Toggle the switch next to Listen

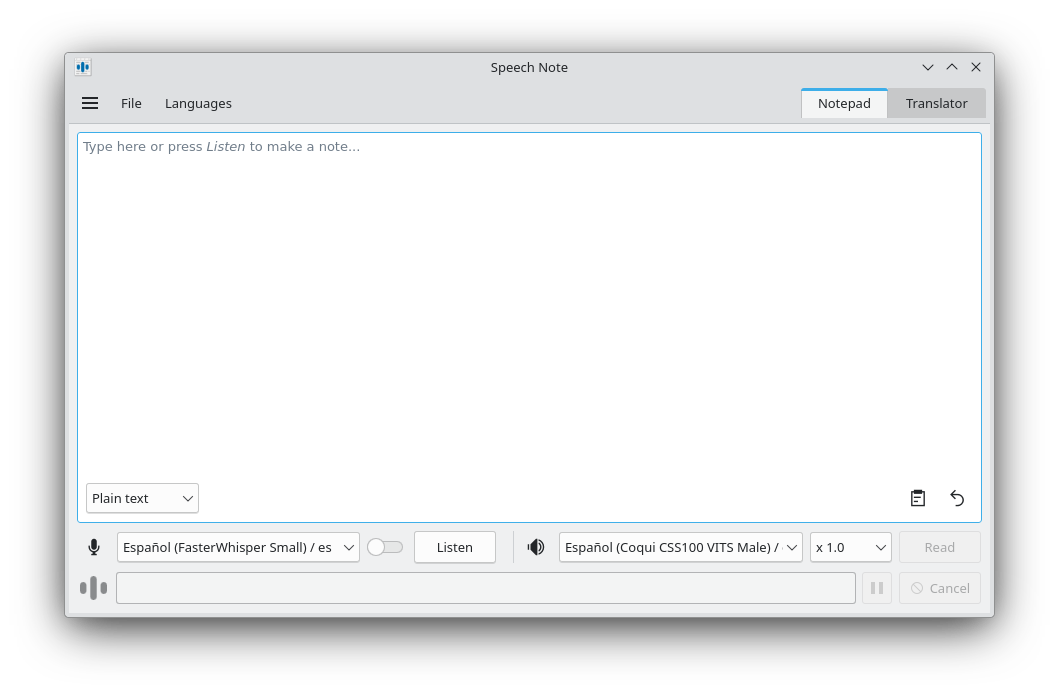[x=385, y=547]
